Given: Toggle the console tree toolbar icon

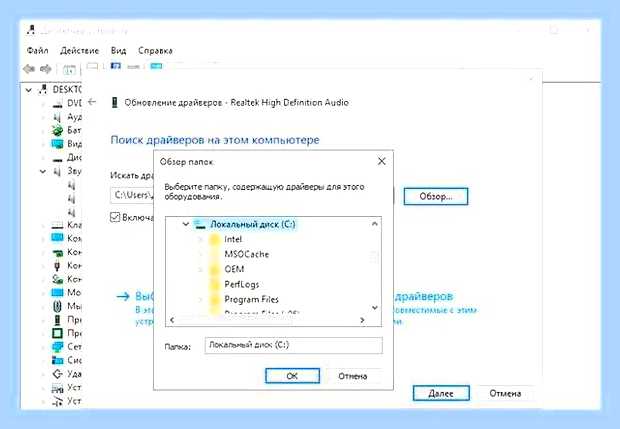Looking at the screenshot, I should tap(69, 70).
